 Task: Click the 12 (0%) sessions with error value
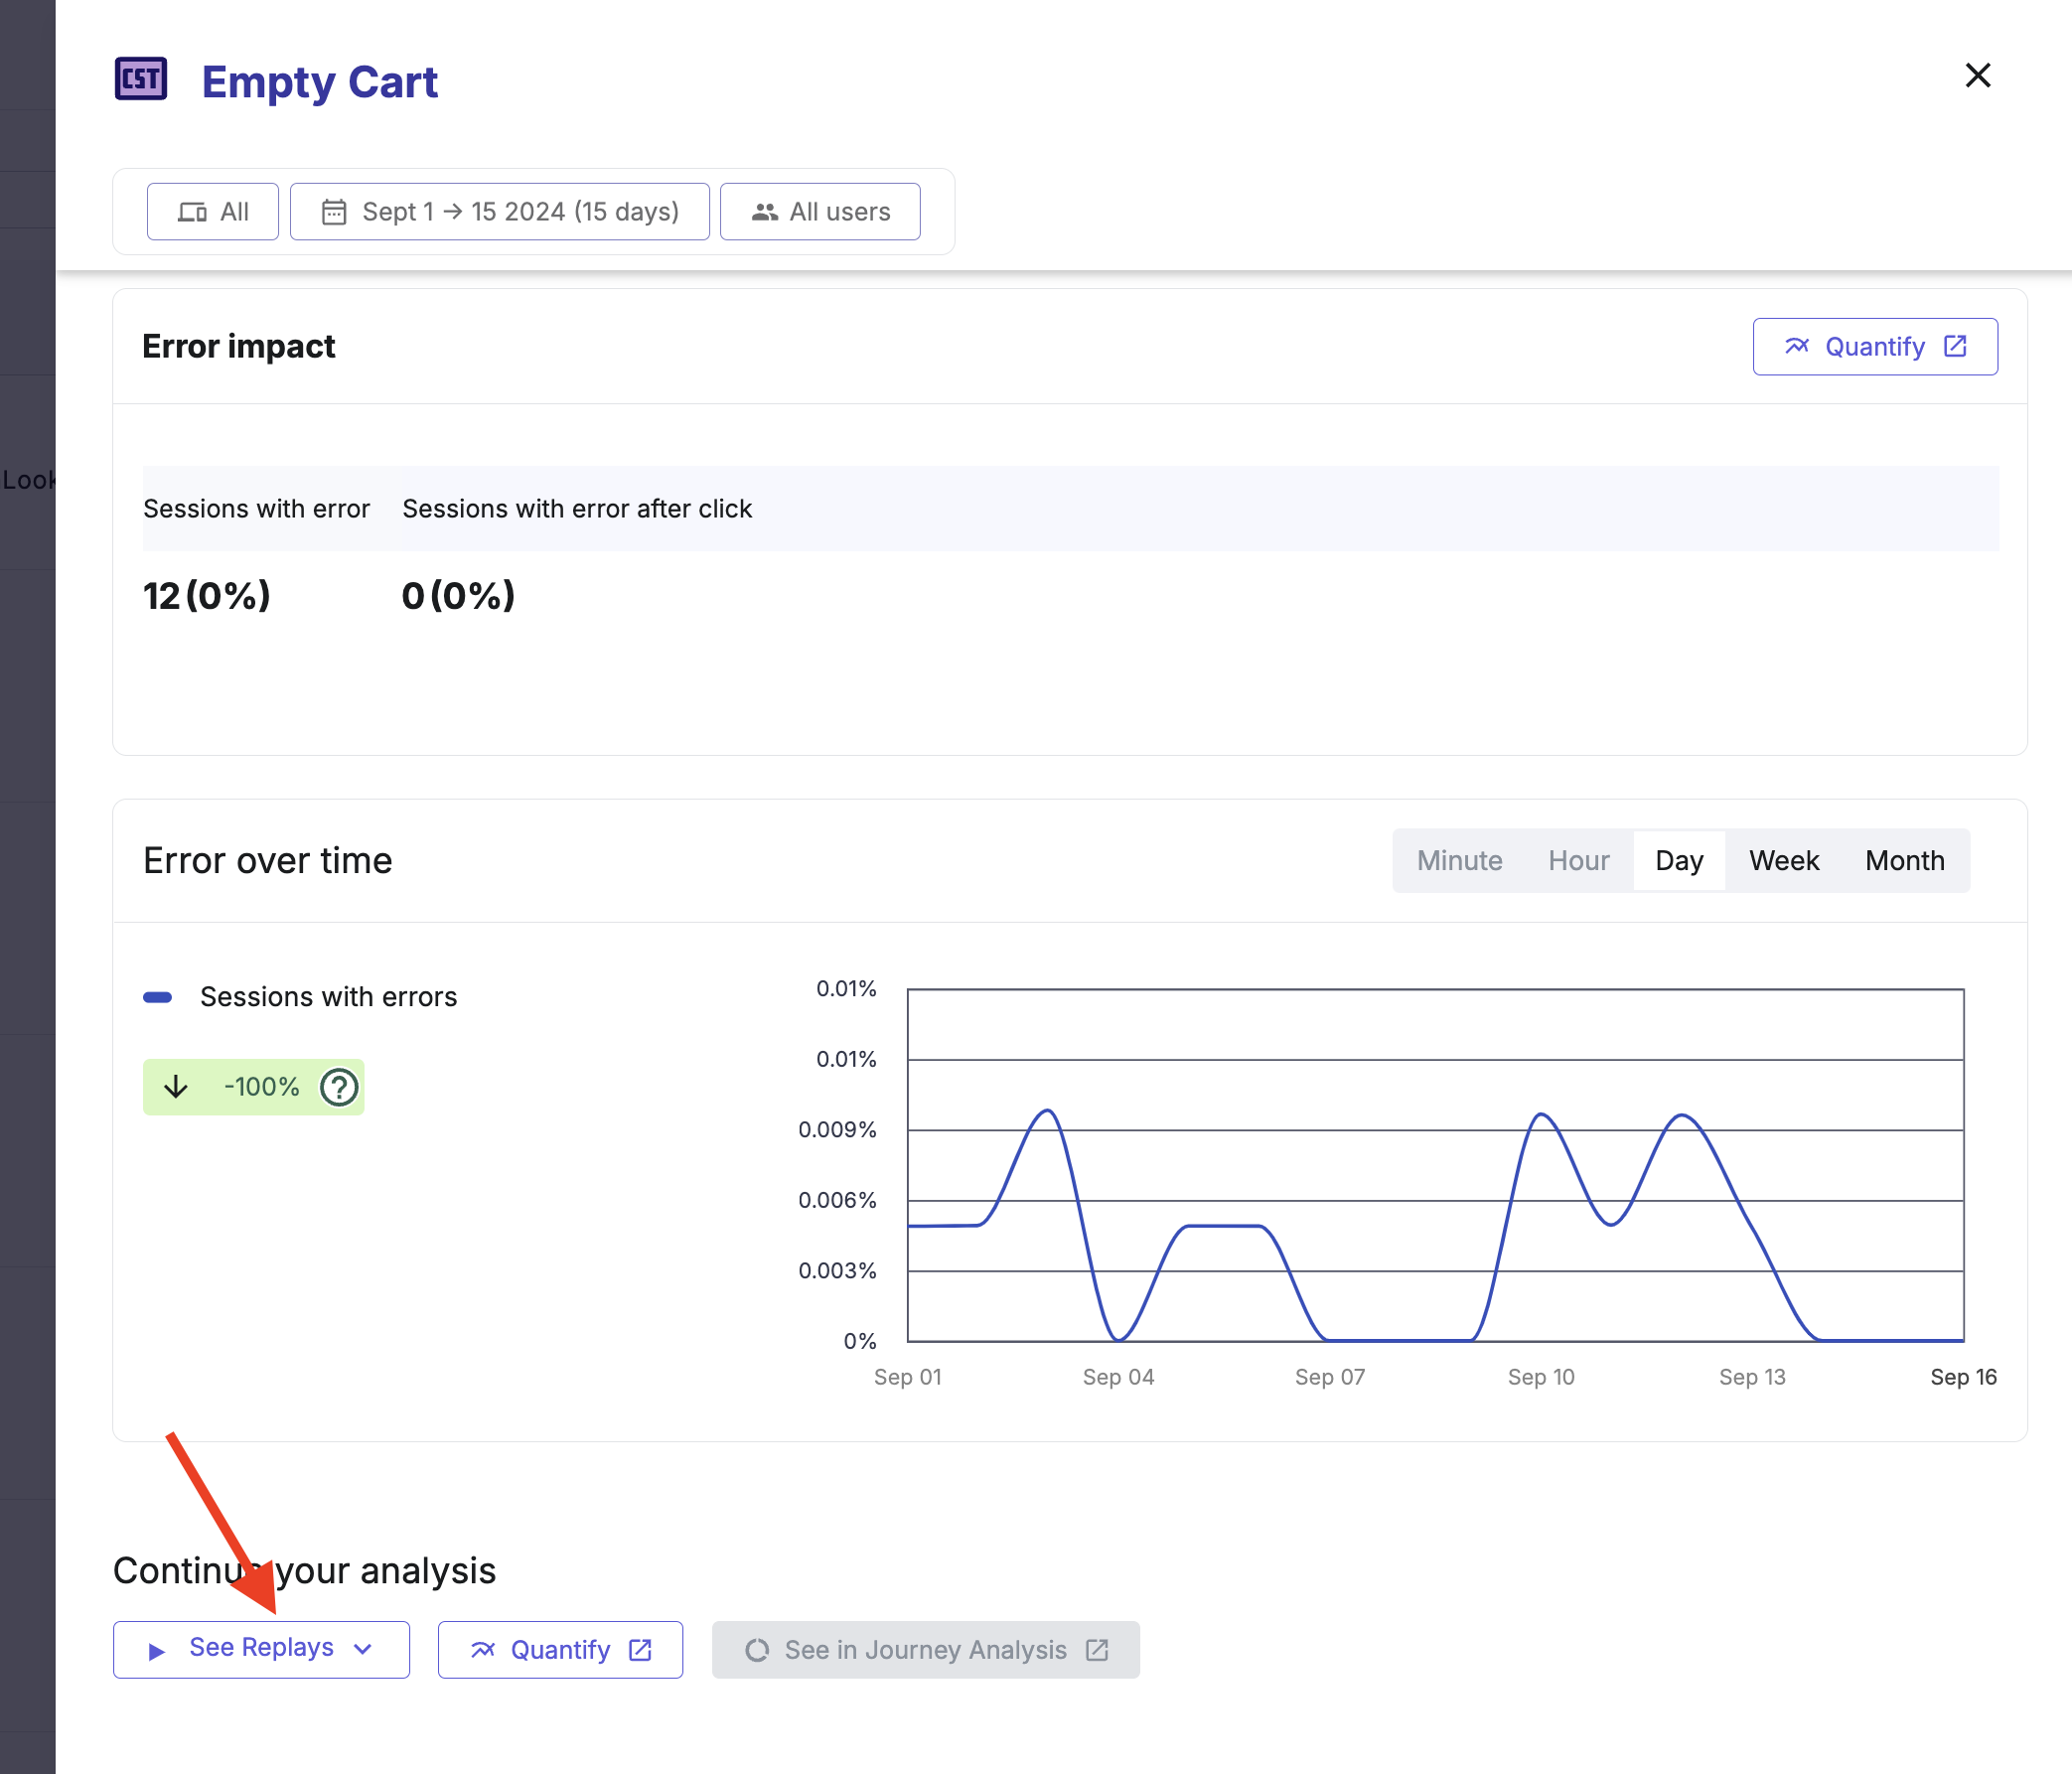click(207, 596)
